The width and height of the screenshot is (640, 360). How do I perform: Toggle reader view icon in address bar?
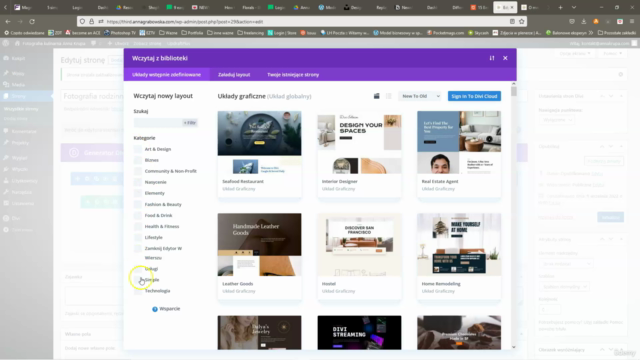click(x=512, y=22)
